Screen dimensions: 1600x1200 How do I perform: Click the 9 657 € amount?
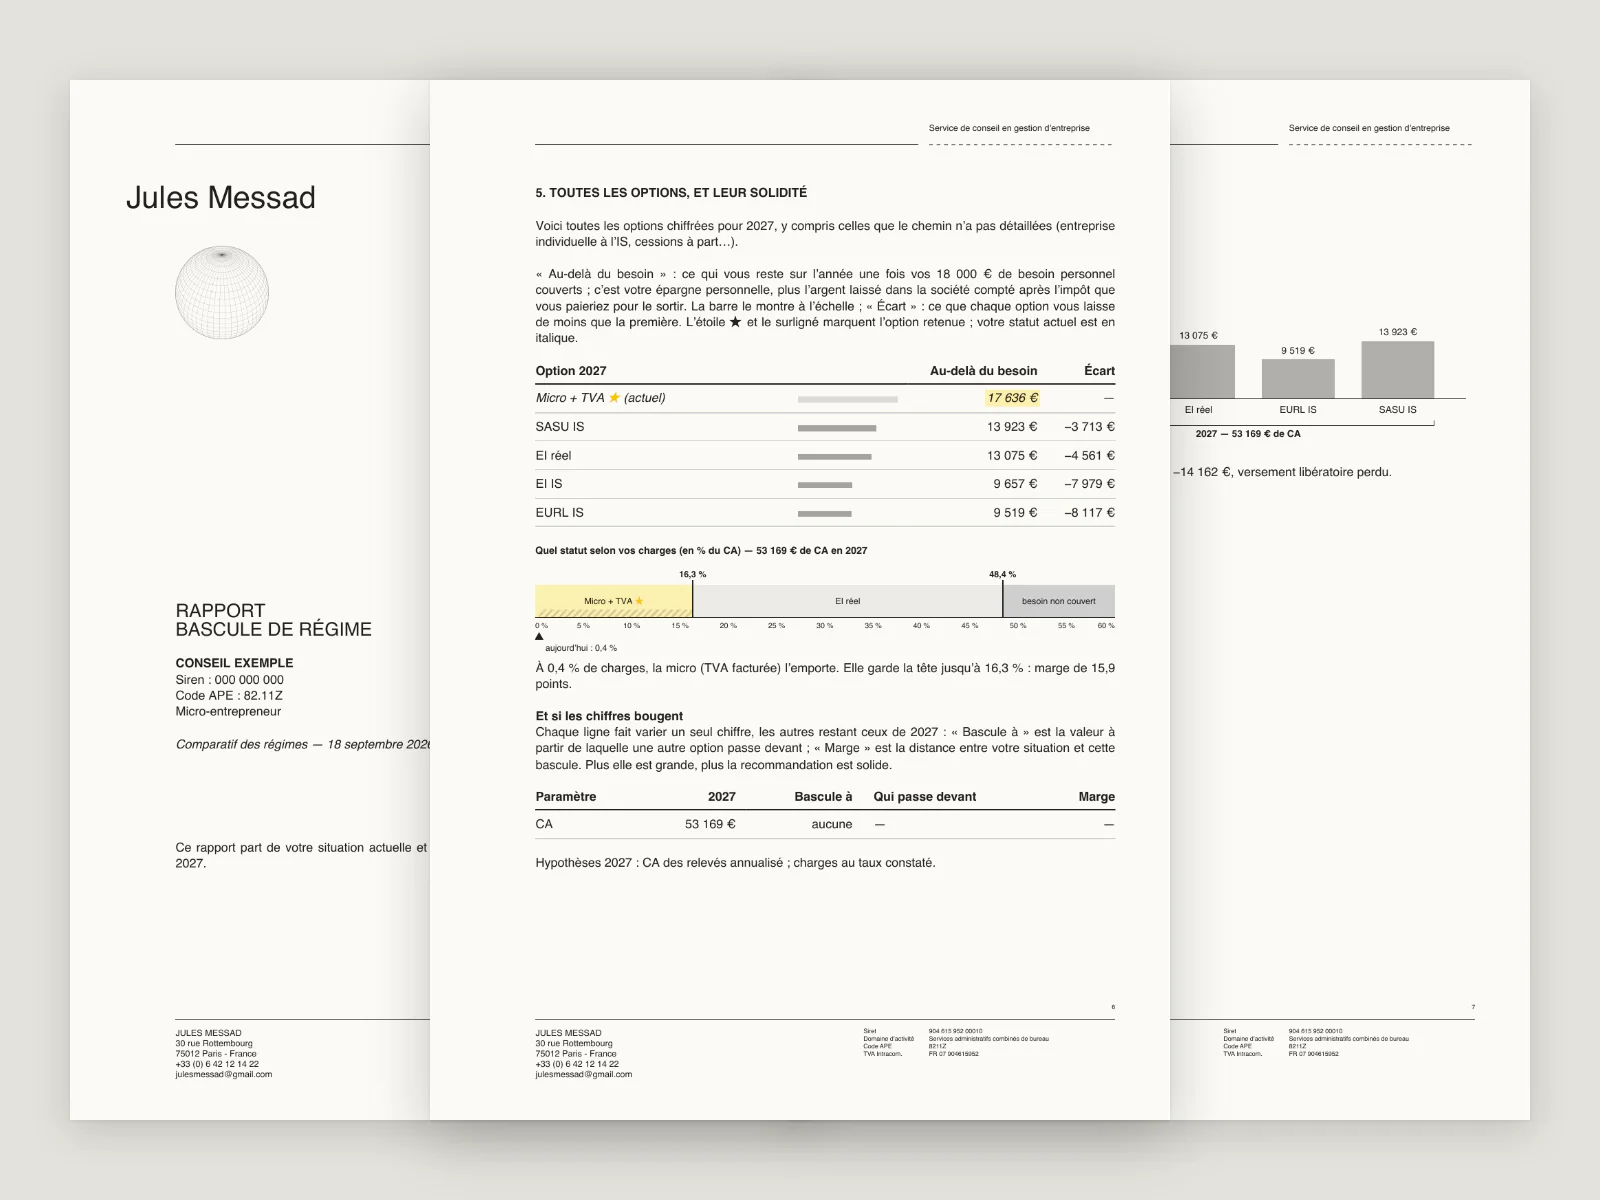coord(1015,484)
